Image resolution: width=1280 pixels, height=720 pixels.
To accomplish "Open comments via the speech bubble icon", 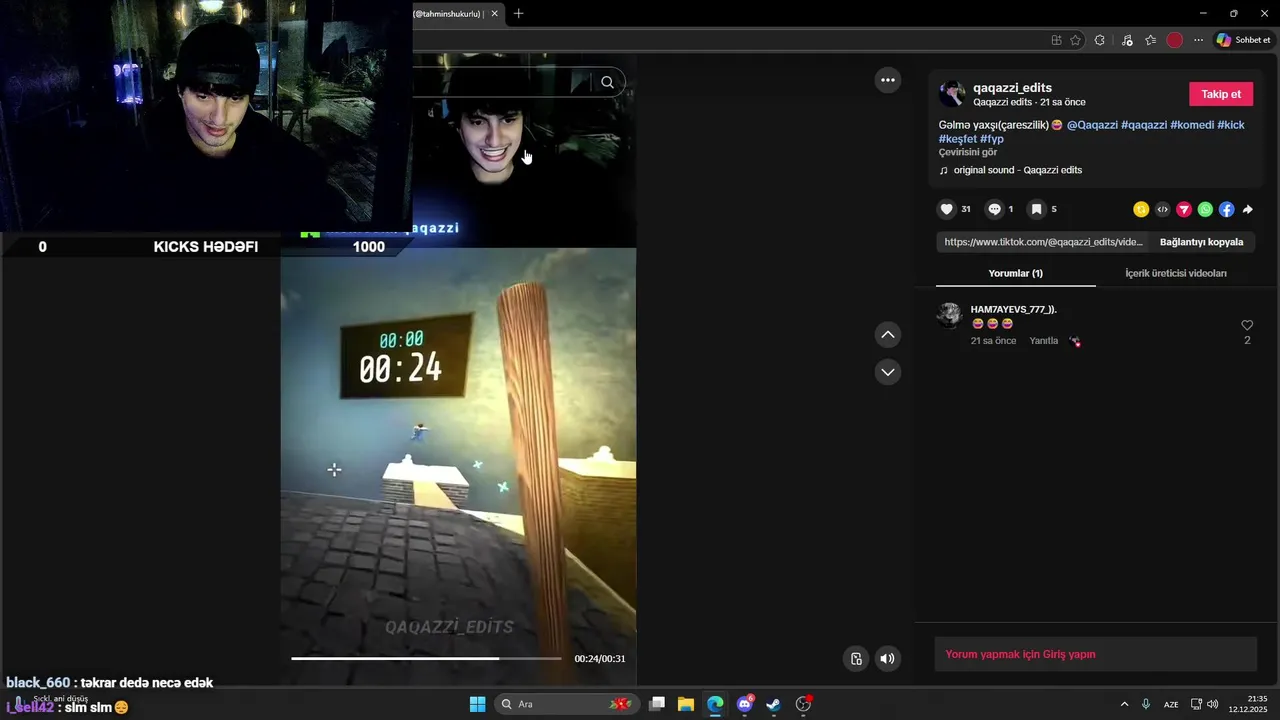I will click(x=994, y=209).
